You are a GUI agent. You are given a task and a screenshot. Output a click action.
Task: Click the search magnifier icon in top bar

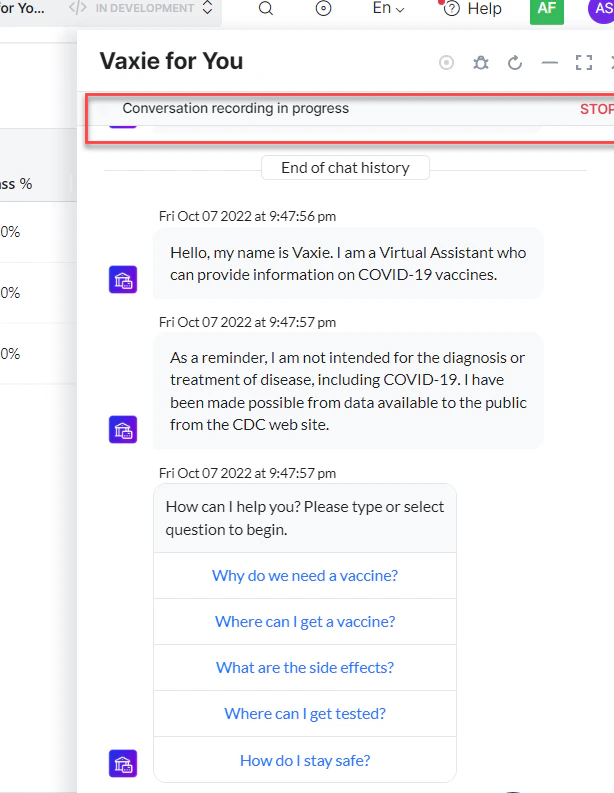pos(266,9)
